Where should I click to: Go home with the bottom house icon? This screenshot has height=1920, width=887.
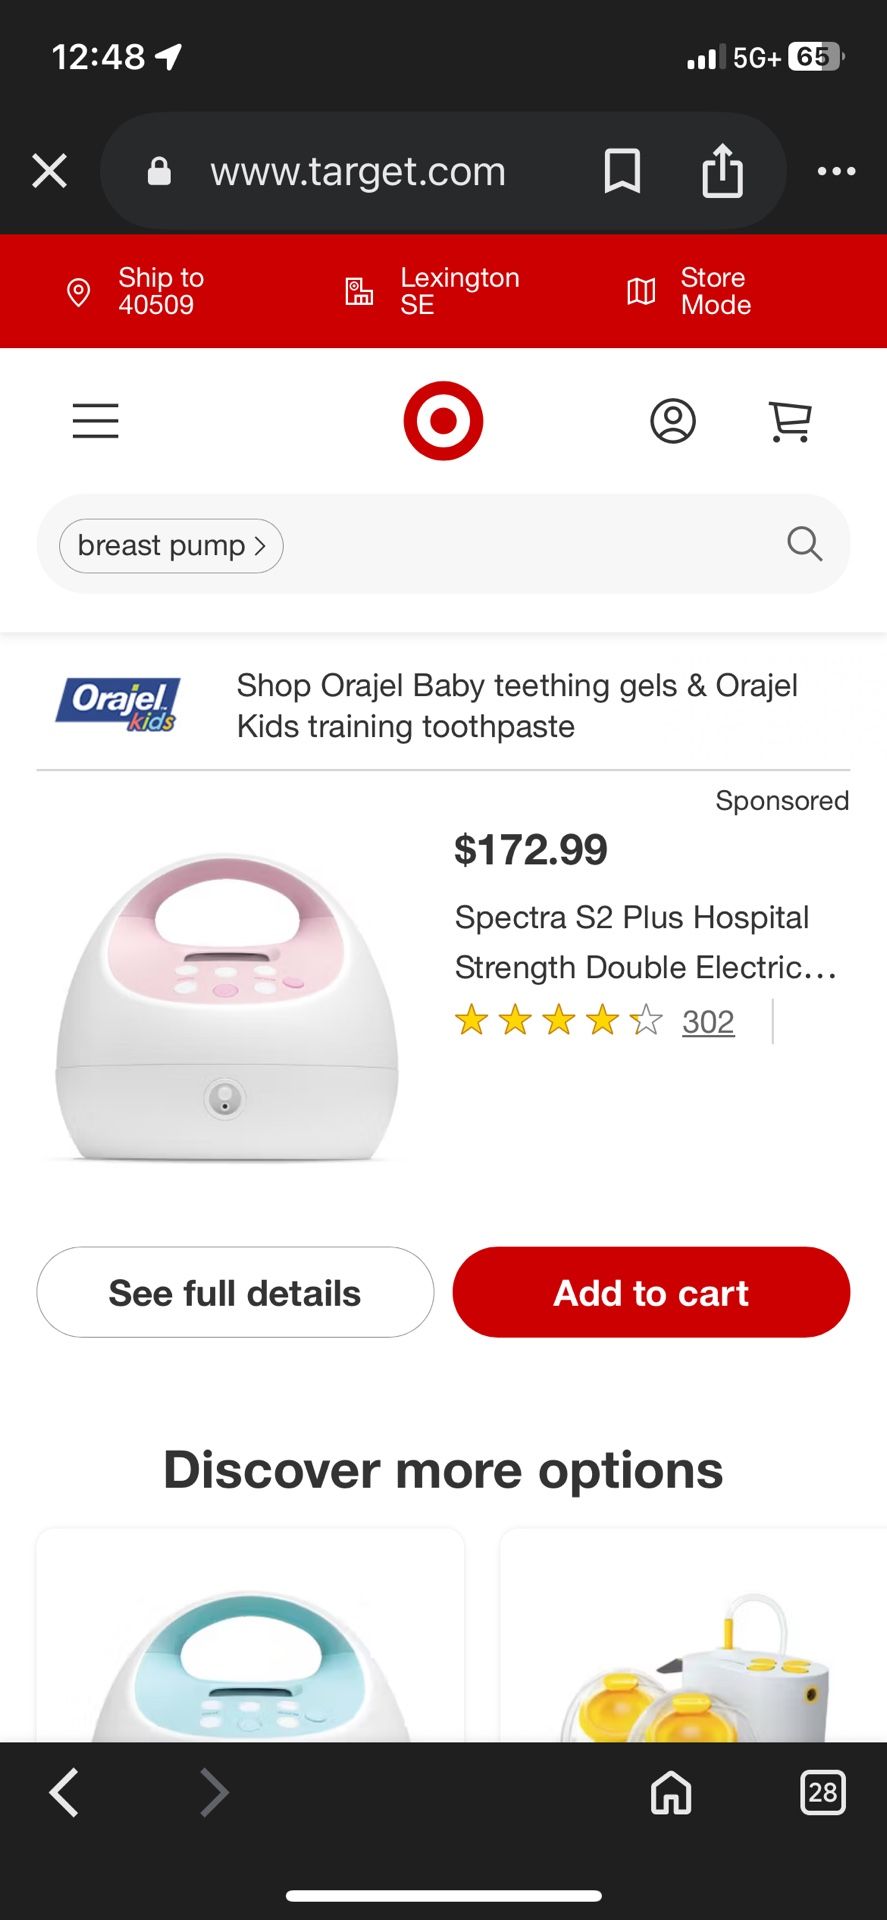[670, 1793]
